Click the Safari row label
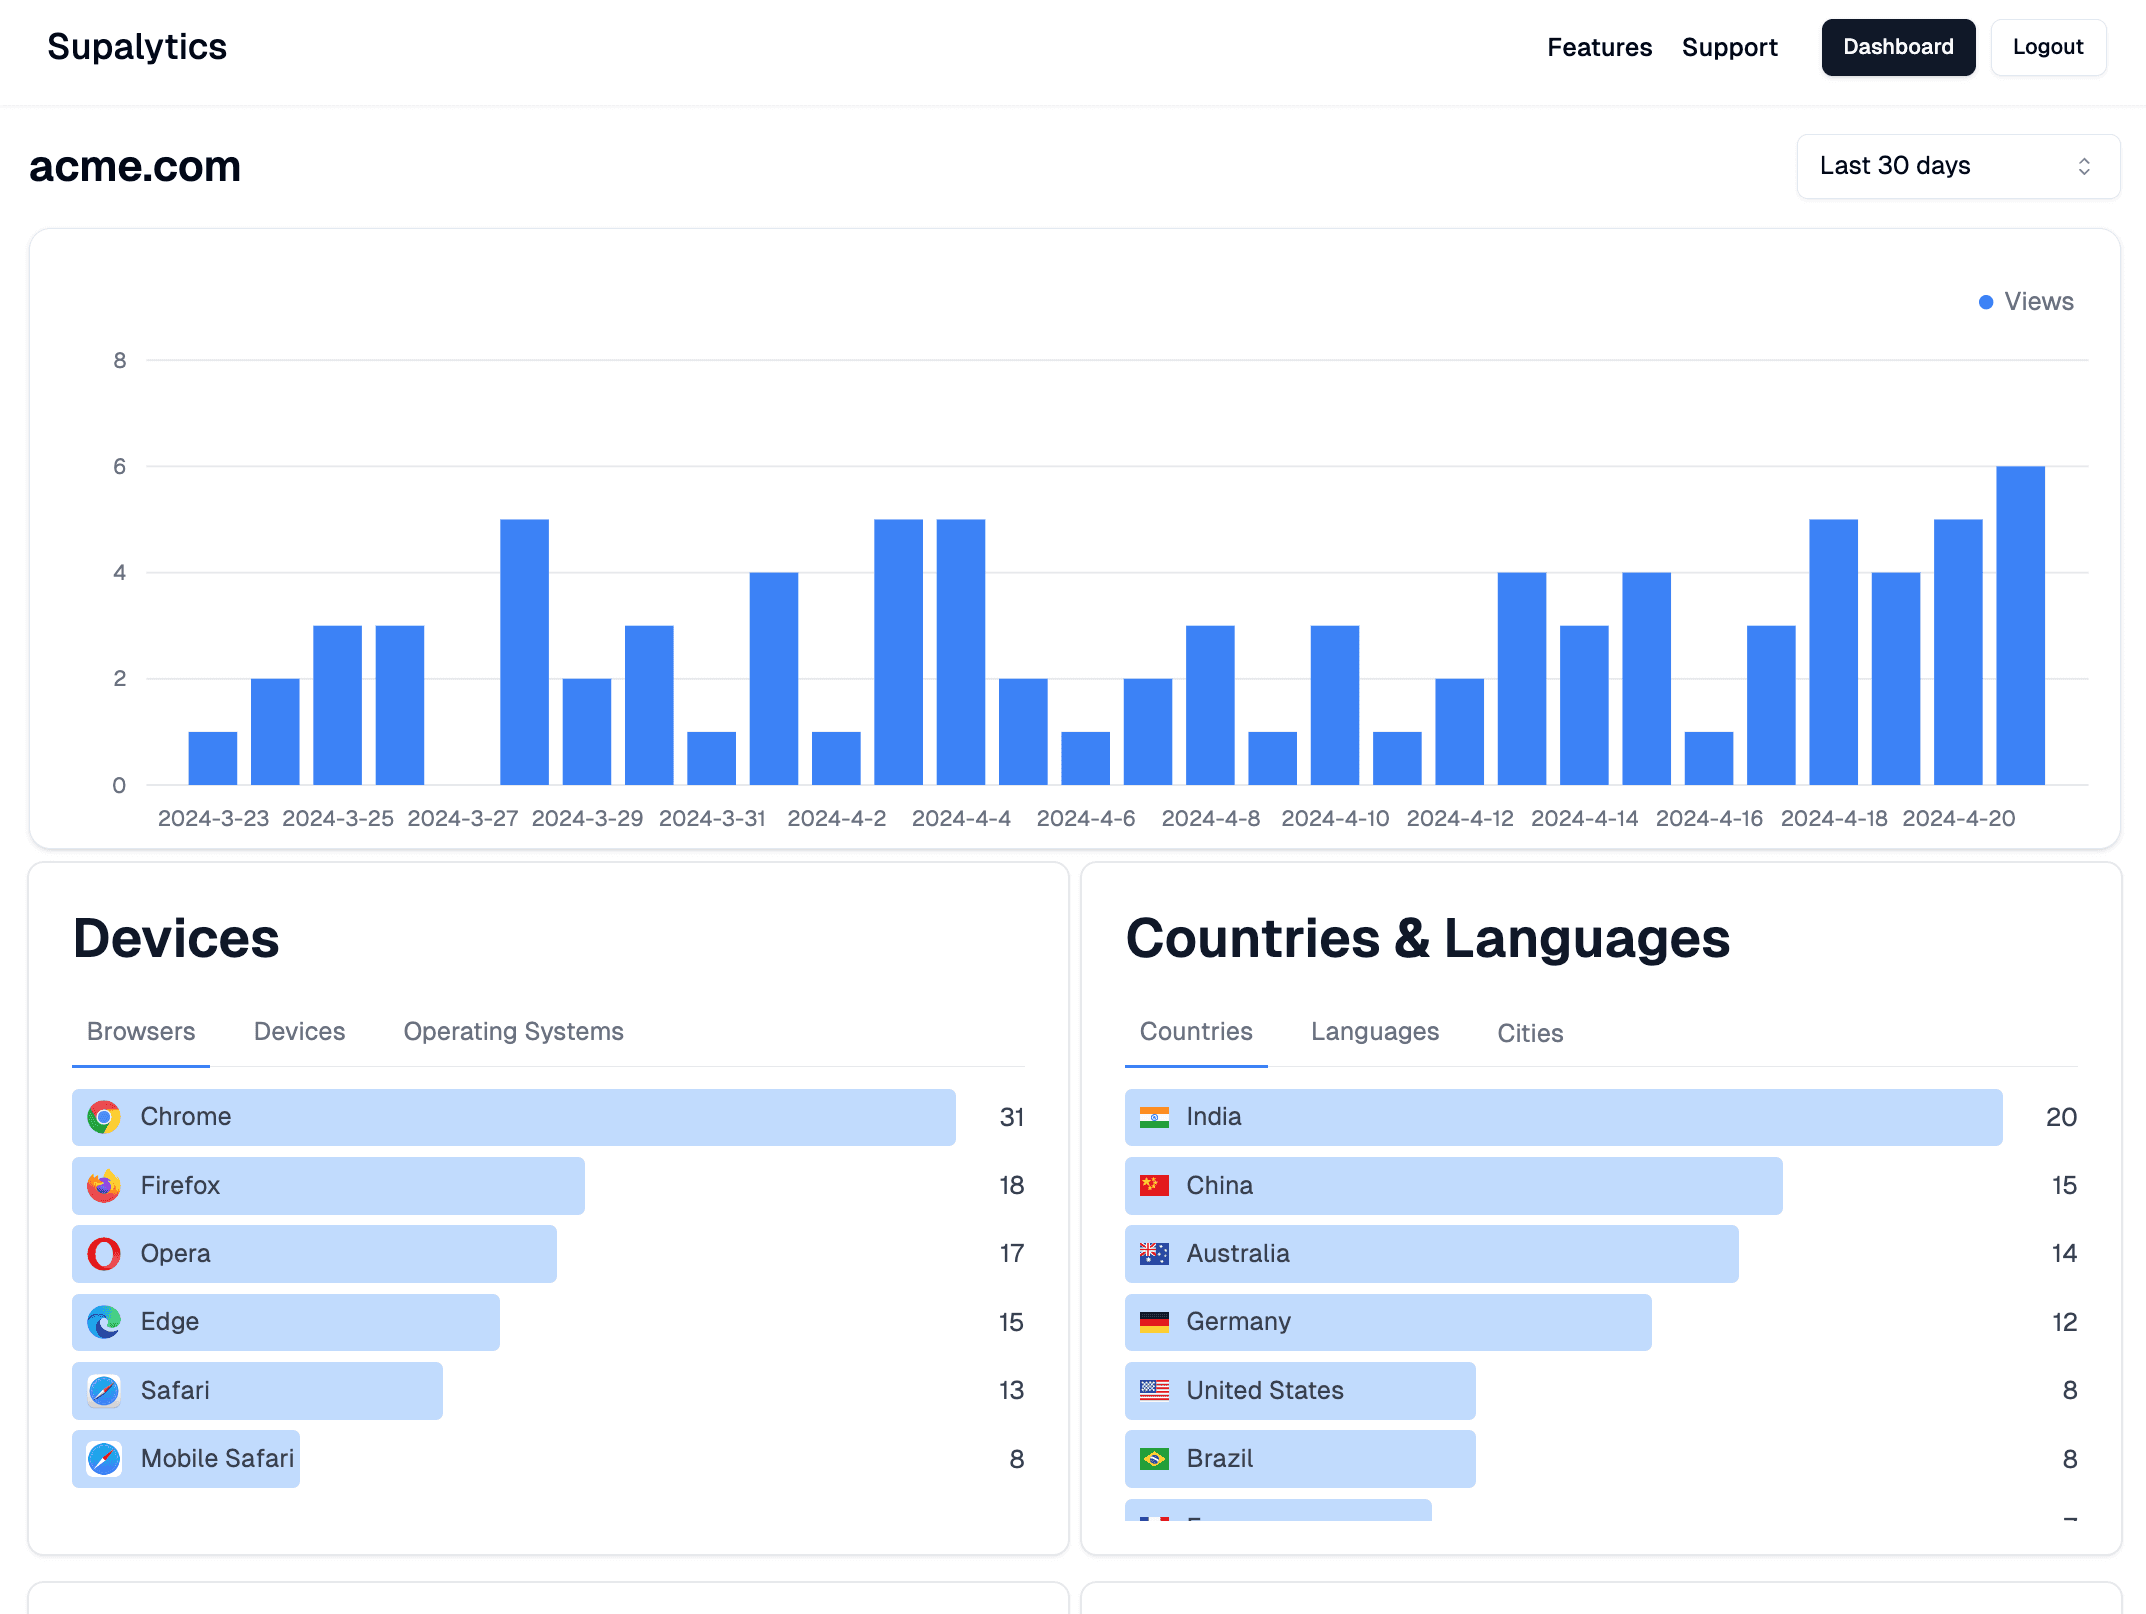 click(175, 1391)
